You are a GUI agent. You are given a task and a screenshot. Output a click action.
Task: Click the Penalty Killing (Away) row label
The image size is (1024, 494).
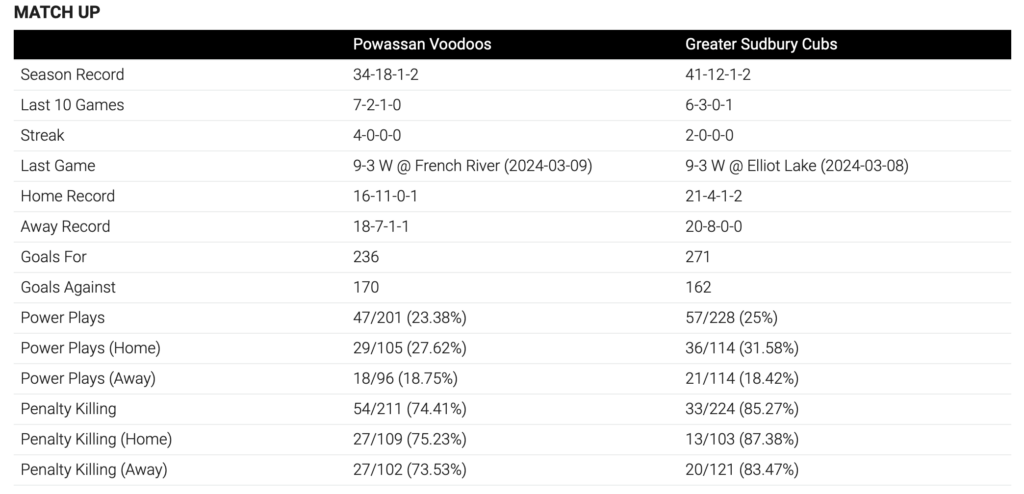[x=93, y=470]
